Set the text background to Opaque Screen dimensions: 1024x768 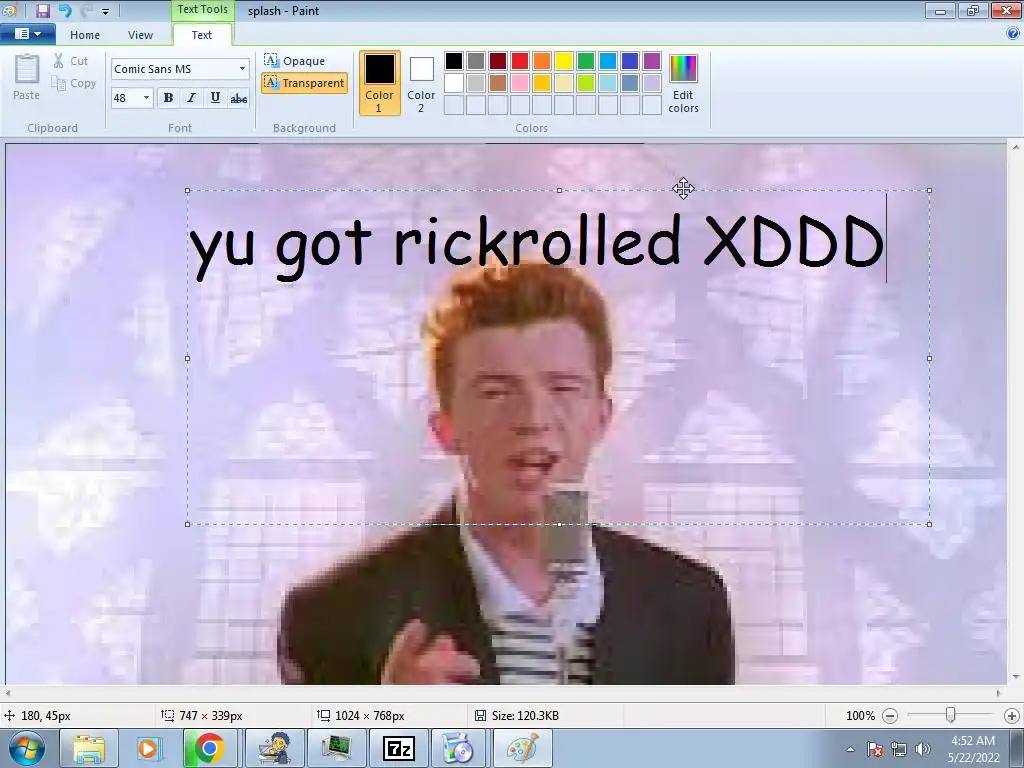tap(295, 61)
